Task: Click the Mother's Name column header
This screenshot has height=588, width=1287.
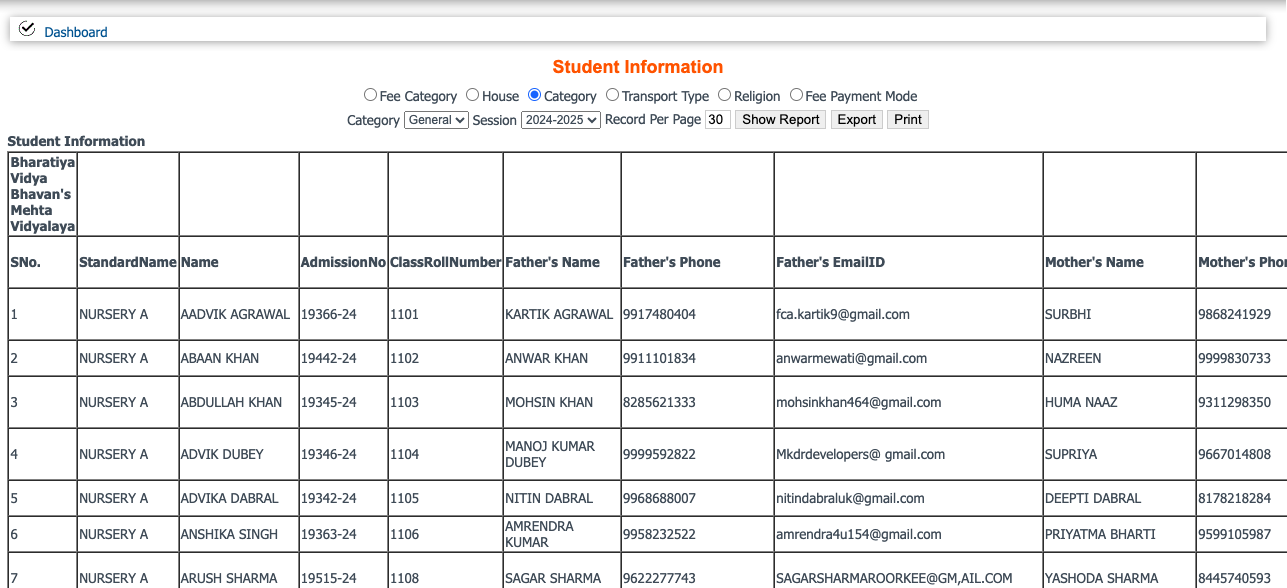Action: coord(1094,262)
